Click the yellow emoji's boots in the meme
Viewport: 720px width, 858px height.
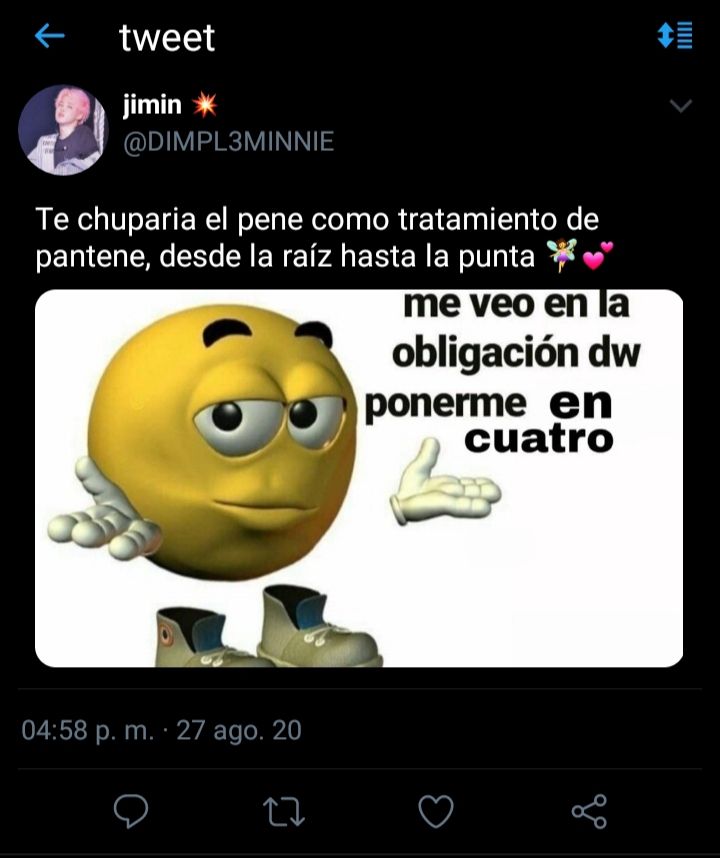[269, 627]
